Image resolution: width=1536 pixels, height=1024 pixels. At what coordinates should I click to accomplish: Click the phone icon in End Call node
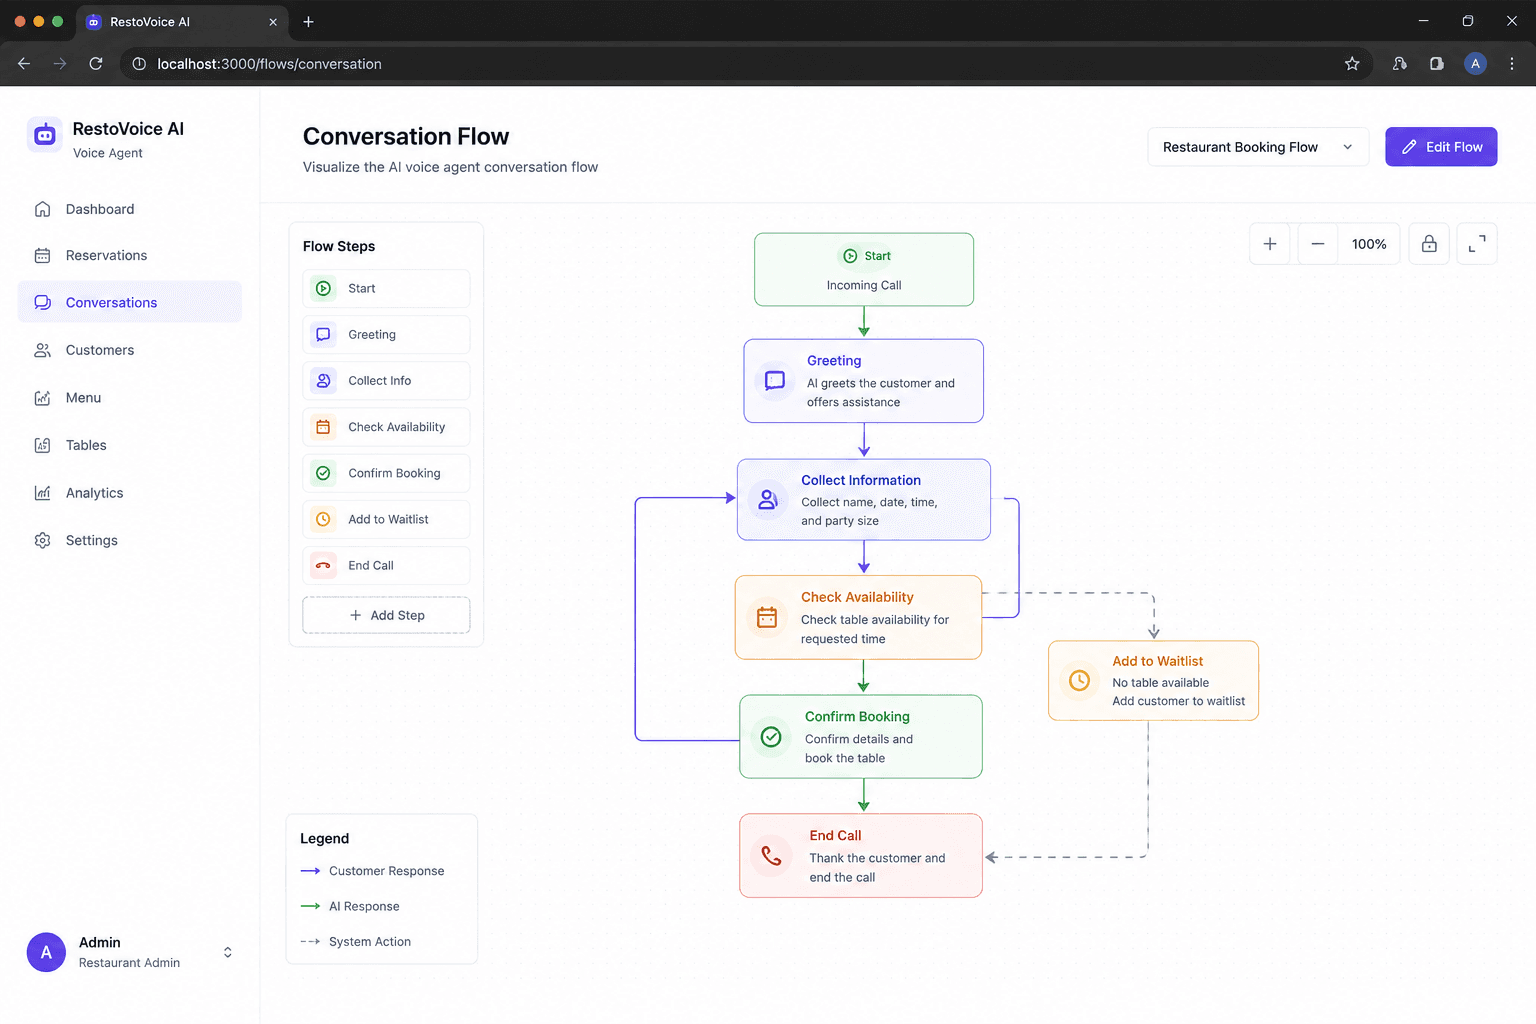[x=771, y=856]
